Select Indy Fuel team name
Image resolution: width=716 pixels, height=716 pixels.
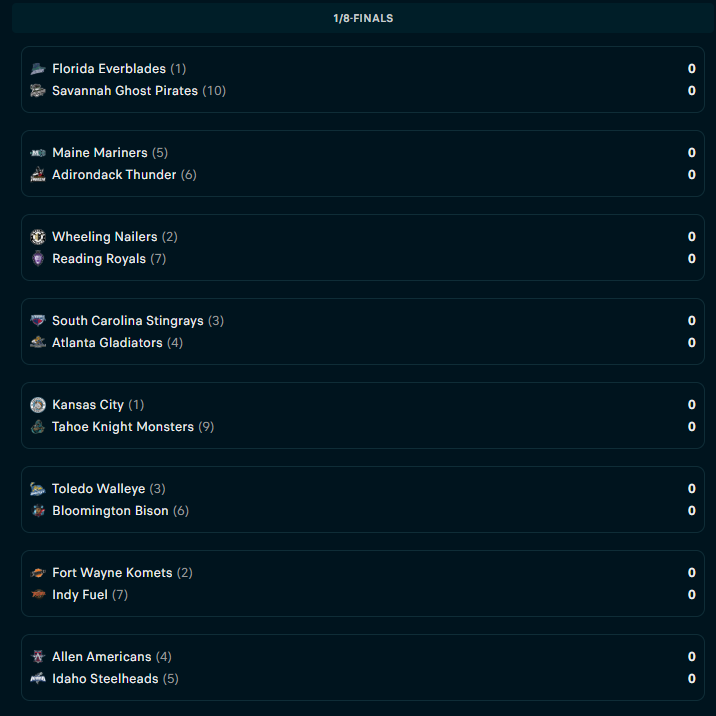pos(79,595)
